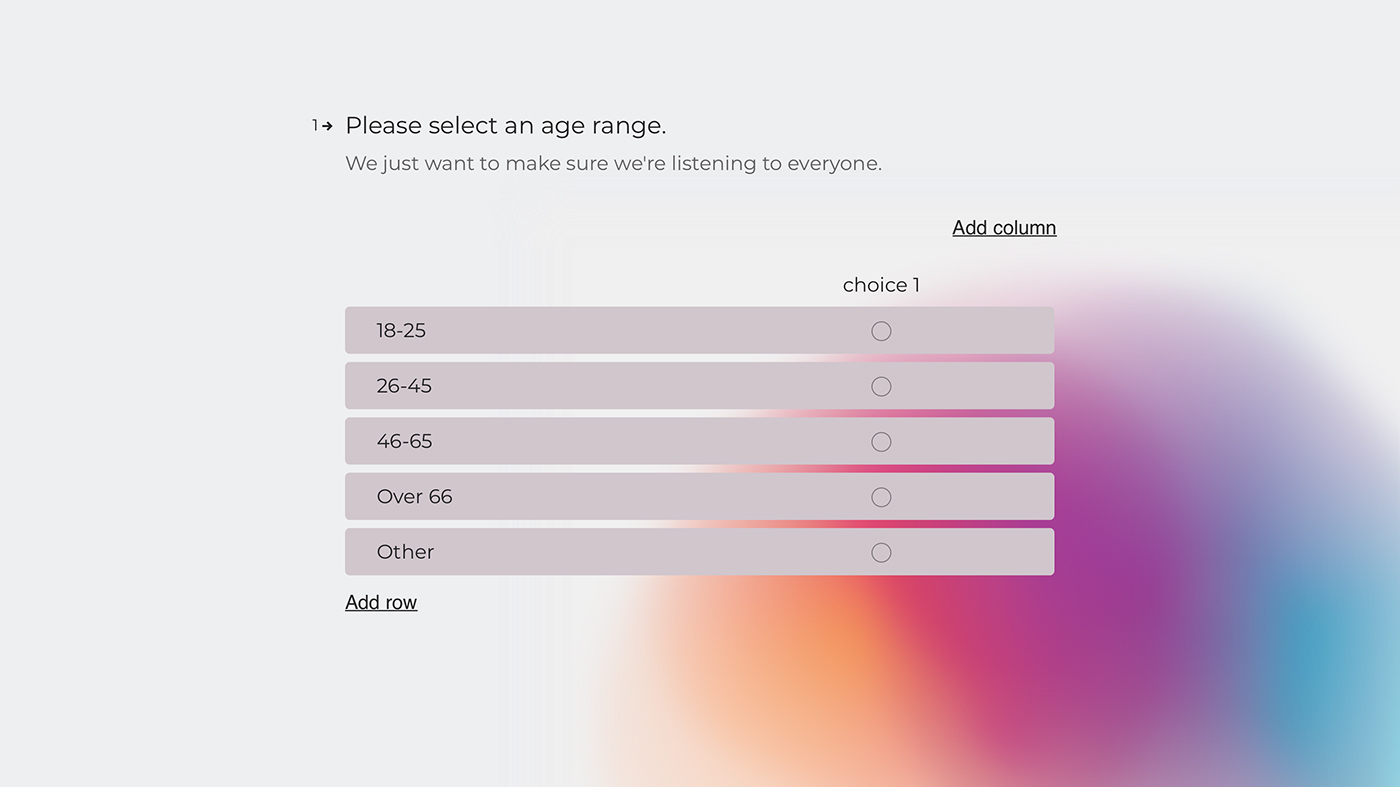The height and width of the screenshot is (787, 1400).
Task: Click the question number '1'
Action: point(316,125)
